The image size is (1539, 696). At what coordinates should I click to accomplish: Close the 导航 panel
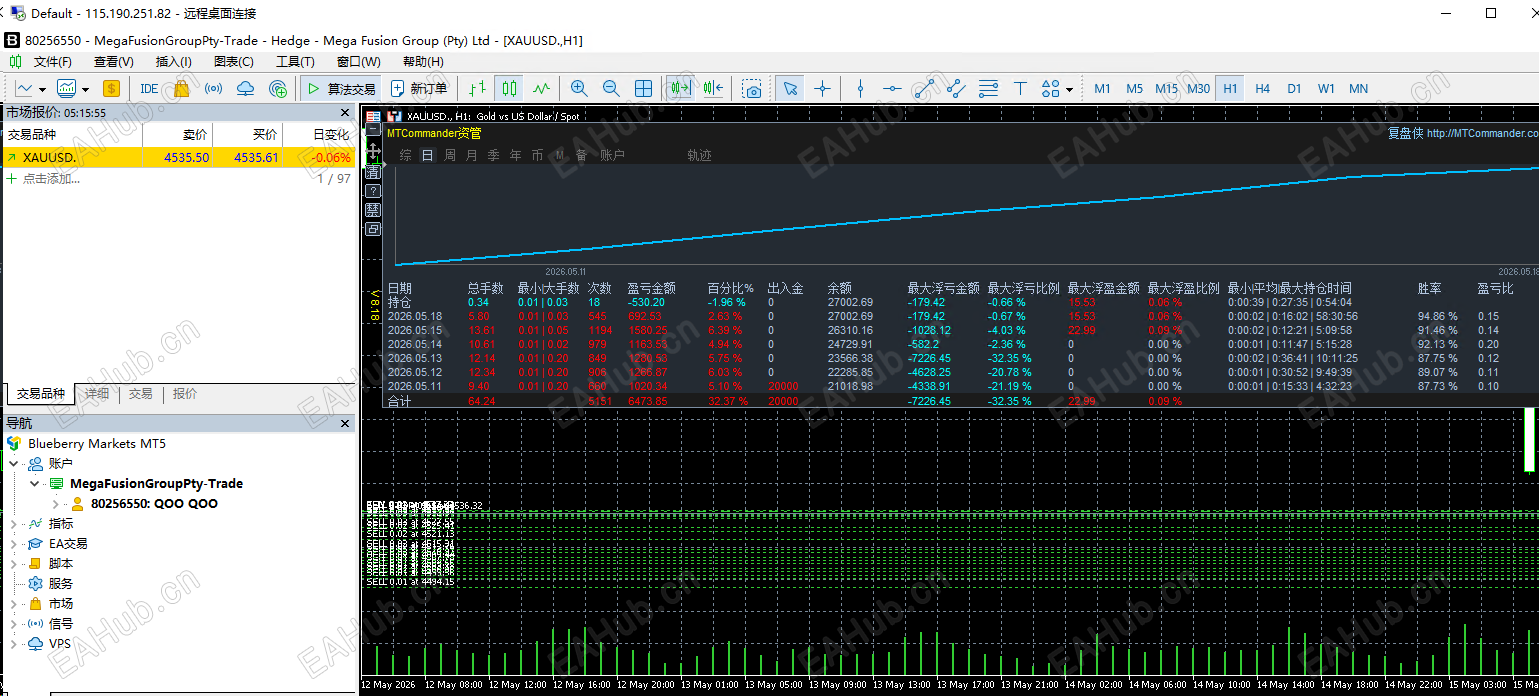[x=345, y=424]
